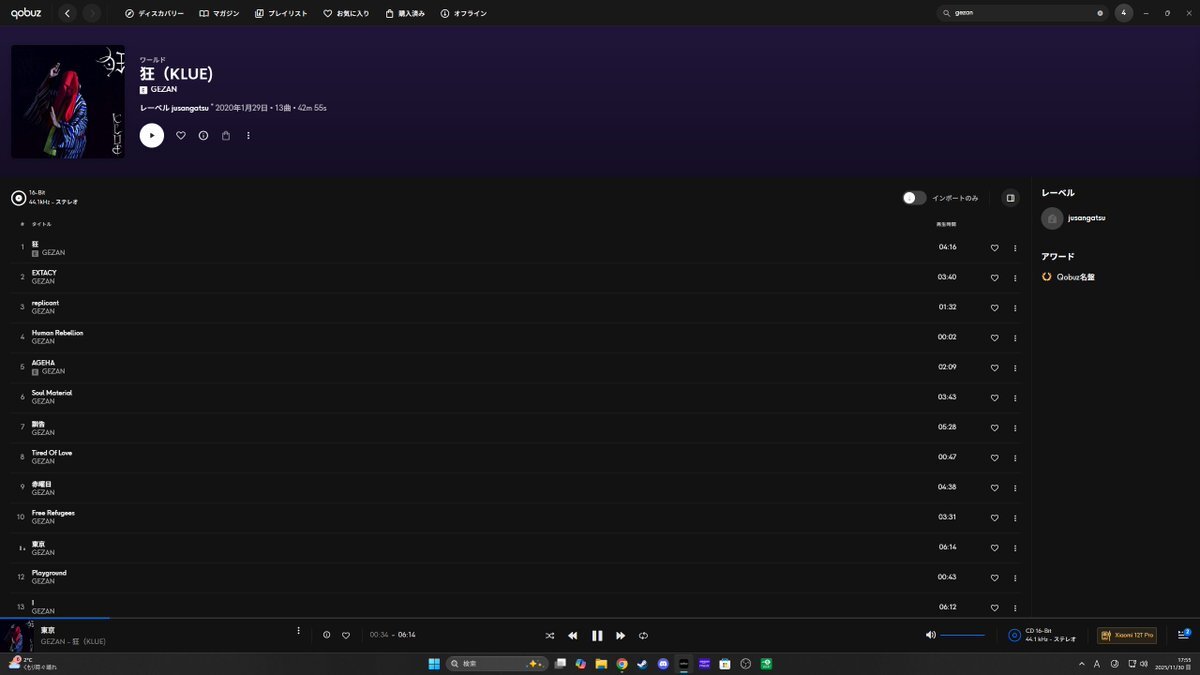Viewport: 1200px width, 675px height.
Task: Open the ディスカバリー tab
Action: click(154, 13)
